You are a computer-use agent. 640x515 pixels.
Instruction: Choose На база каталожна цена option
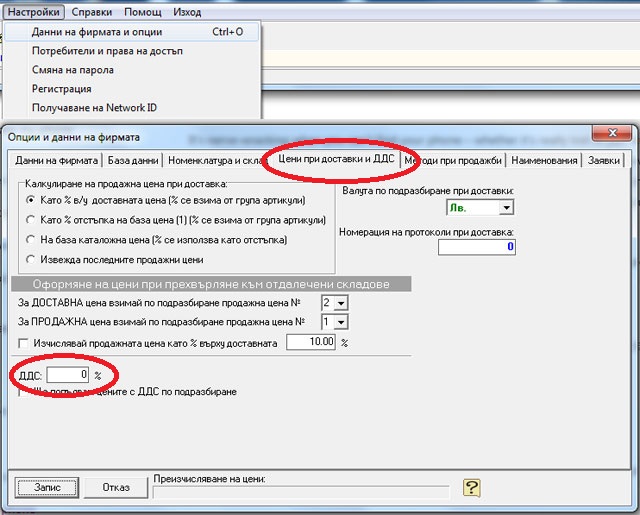pyautogui.click(x=32, y=240)
